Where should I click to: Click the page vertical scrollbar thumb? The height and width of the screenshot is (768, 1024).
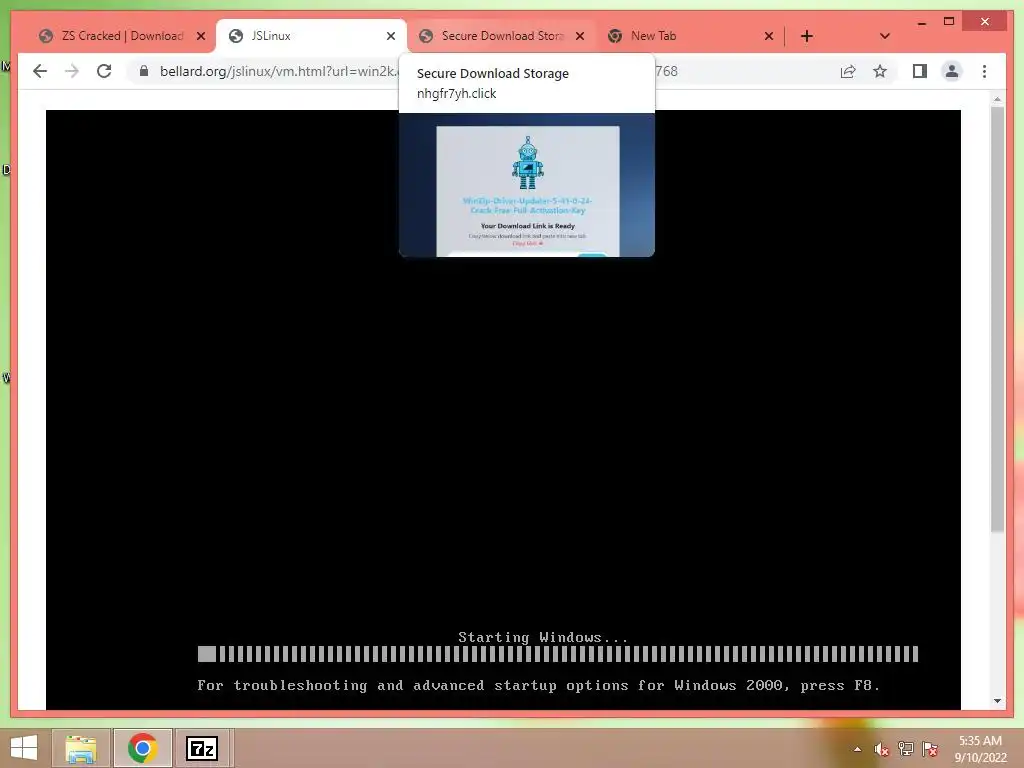tap(997, 319)
